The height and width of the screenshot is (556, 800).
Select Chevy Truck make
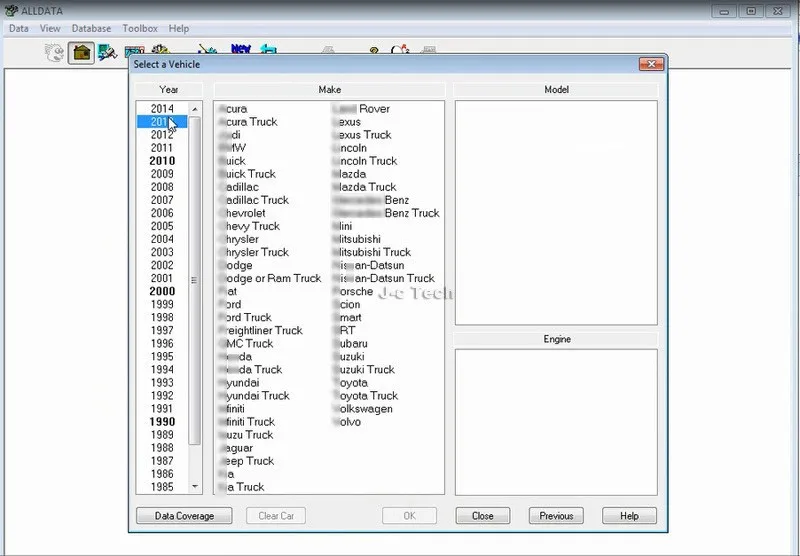pyautogui.click(x=249, y=226)
